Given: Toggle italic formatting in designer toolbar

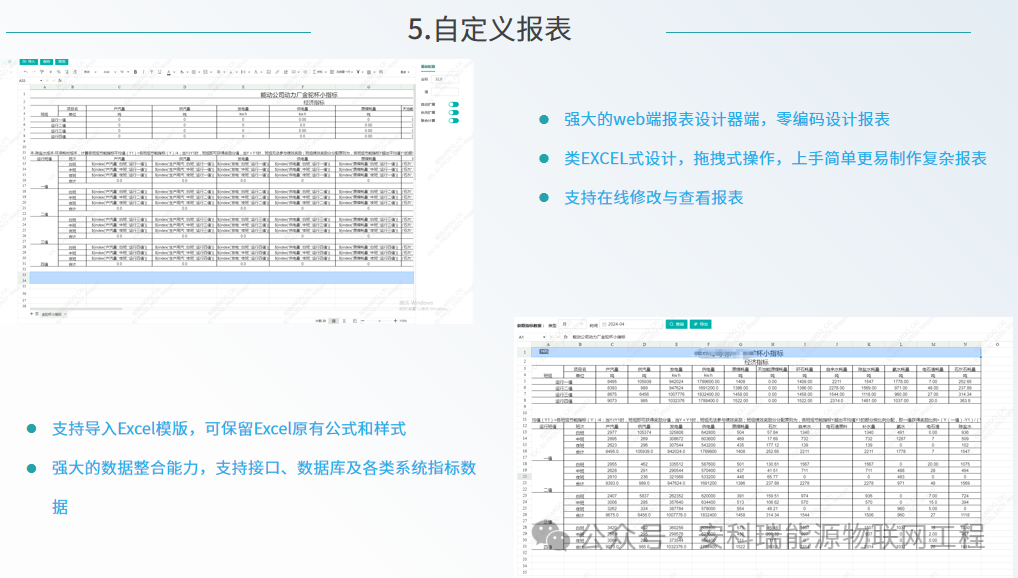Looking at the screenshot, I should (x=143, y=72).
